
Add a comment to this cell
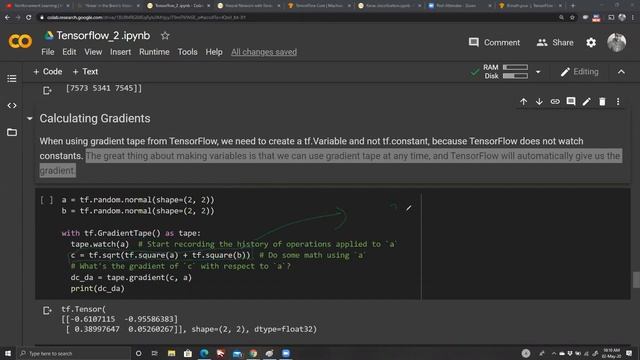tap(571, 102)
